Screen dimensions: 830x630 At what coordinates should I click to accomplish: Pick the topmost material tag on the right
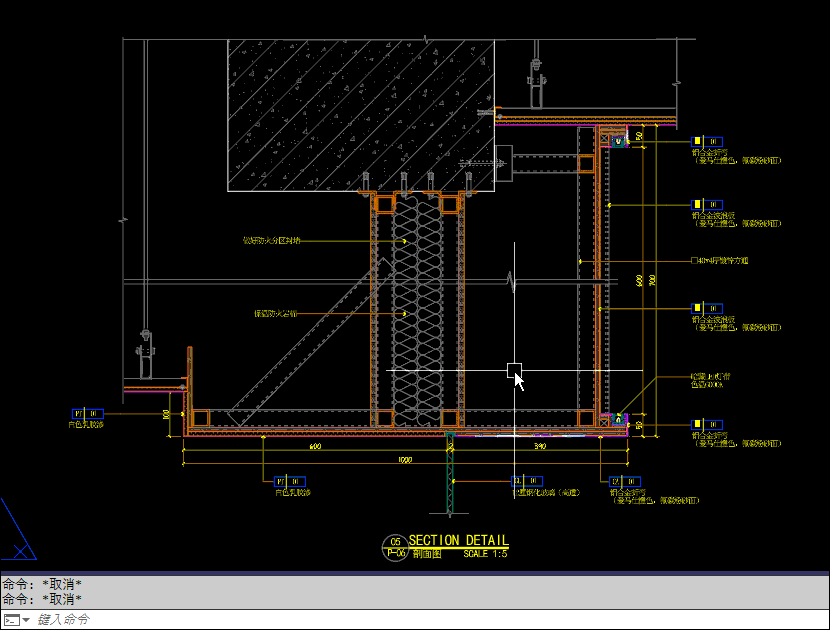[707, 141]
